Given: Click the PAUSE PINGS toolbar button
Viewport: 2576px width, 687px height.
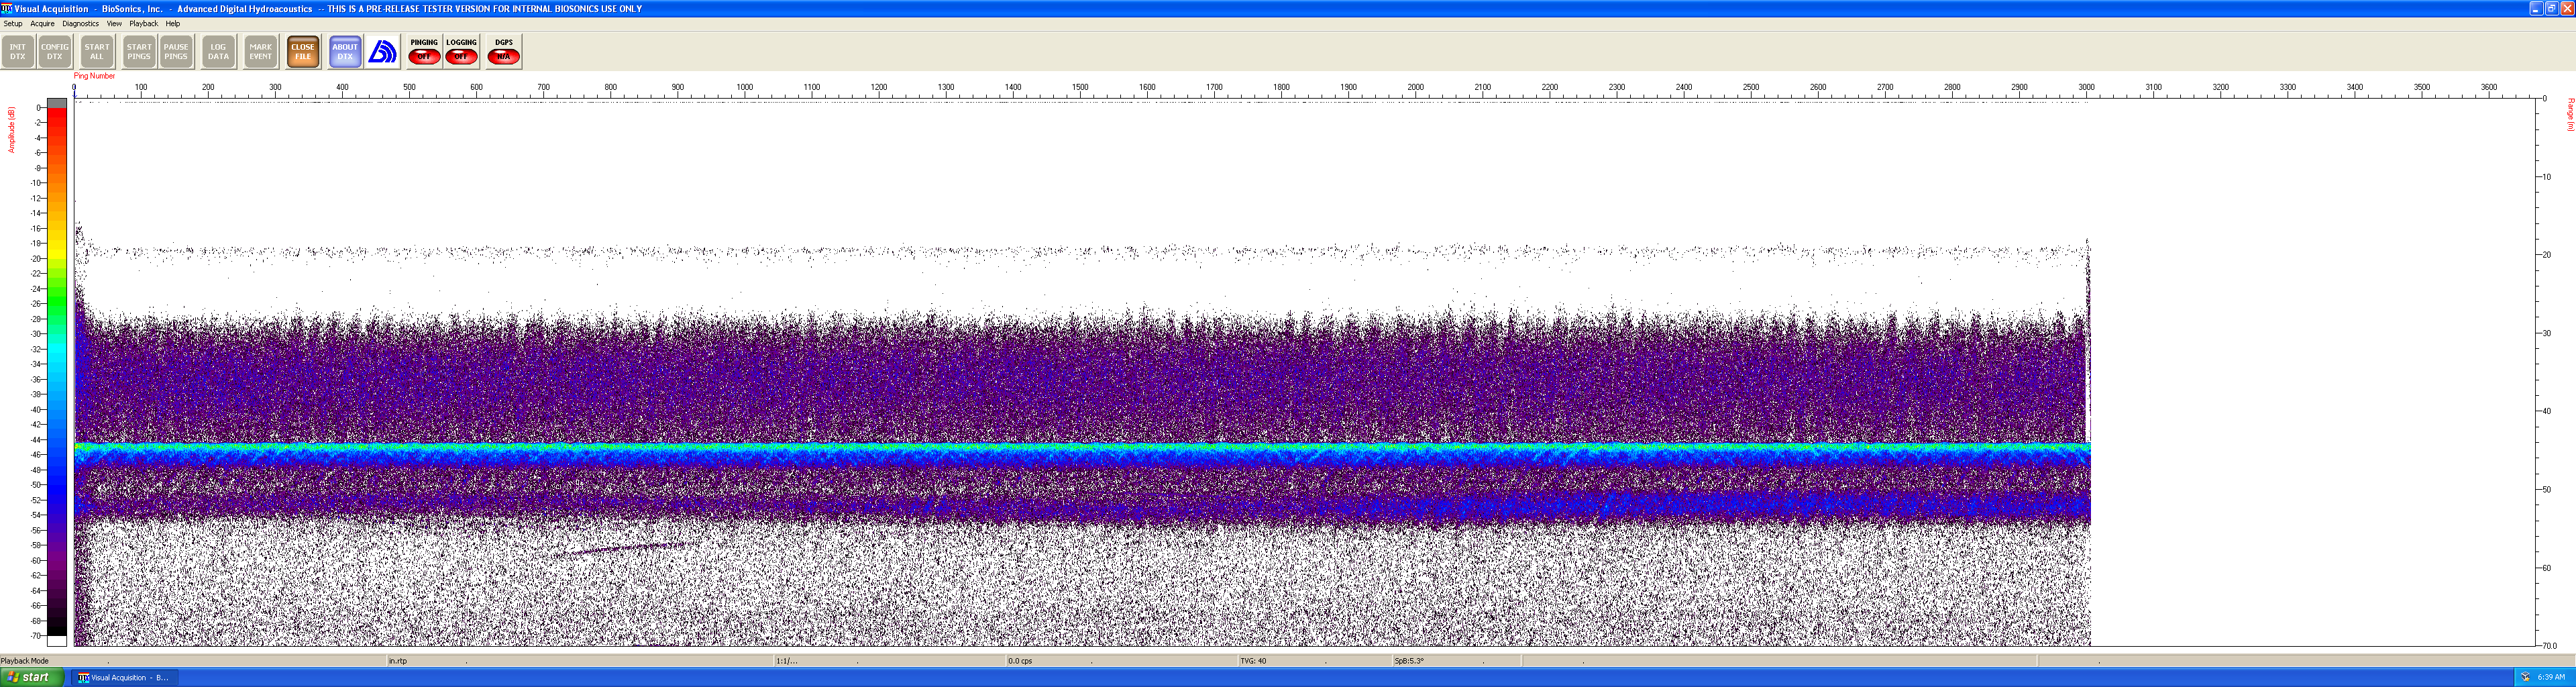Looking at the screenshot, I should [176, 52].
